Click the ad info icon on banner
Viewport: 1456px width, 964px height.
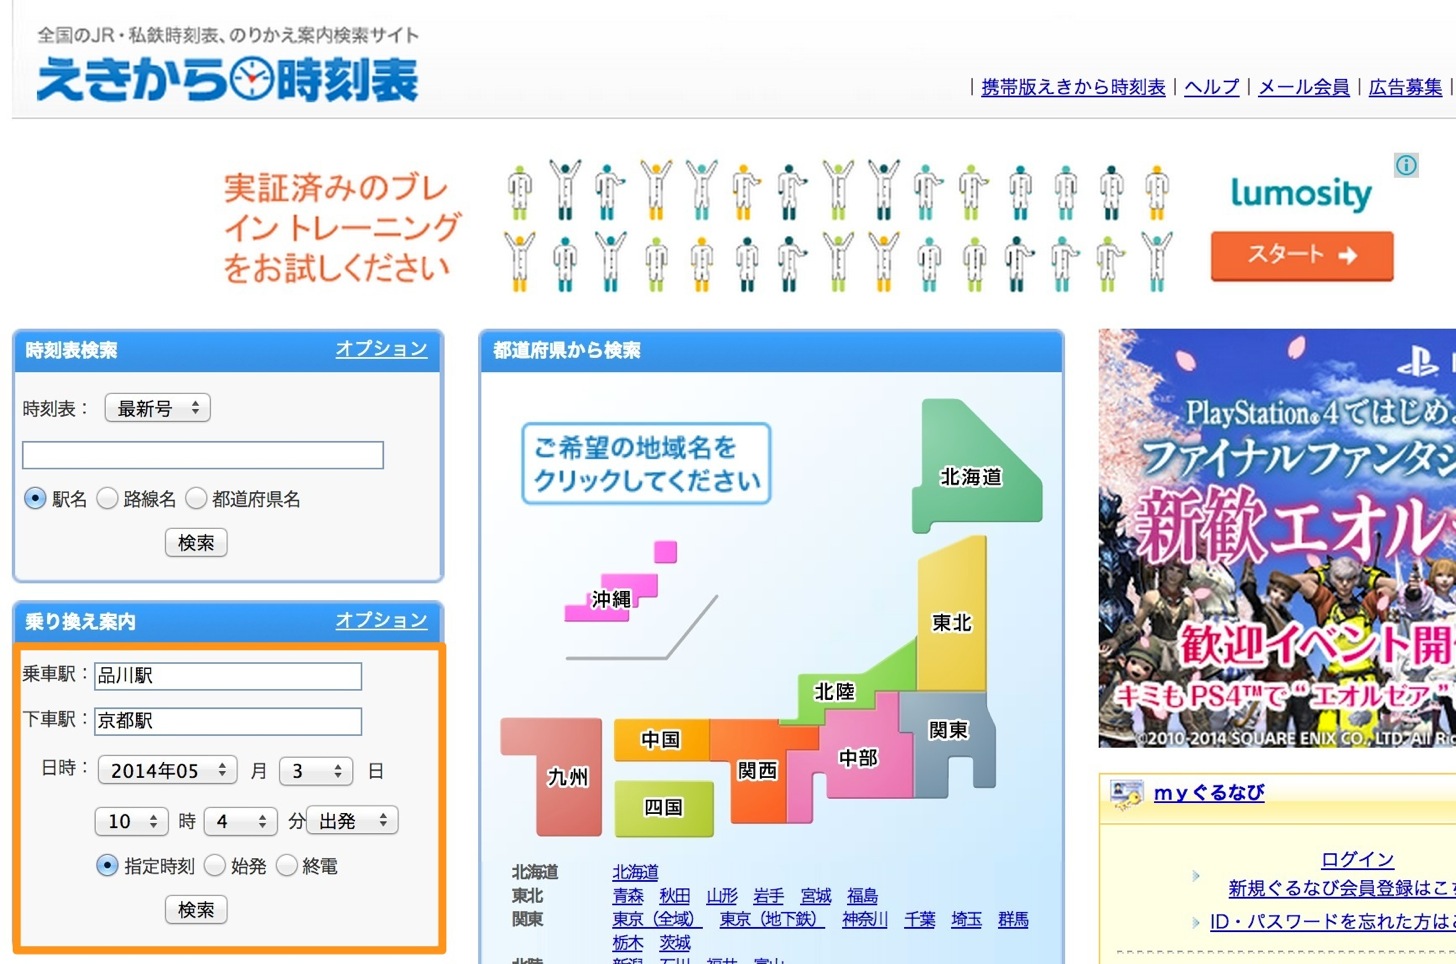click(1406, 165)
